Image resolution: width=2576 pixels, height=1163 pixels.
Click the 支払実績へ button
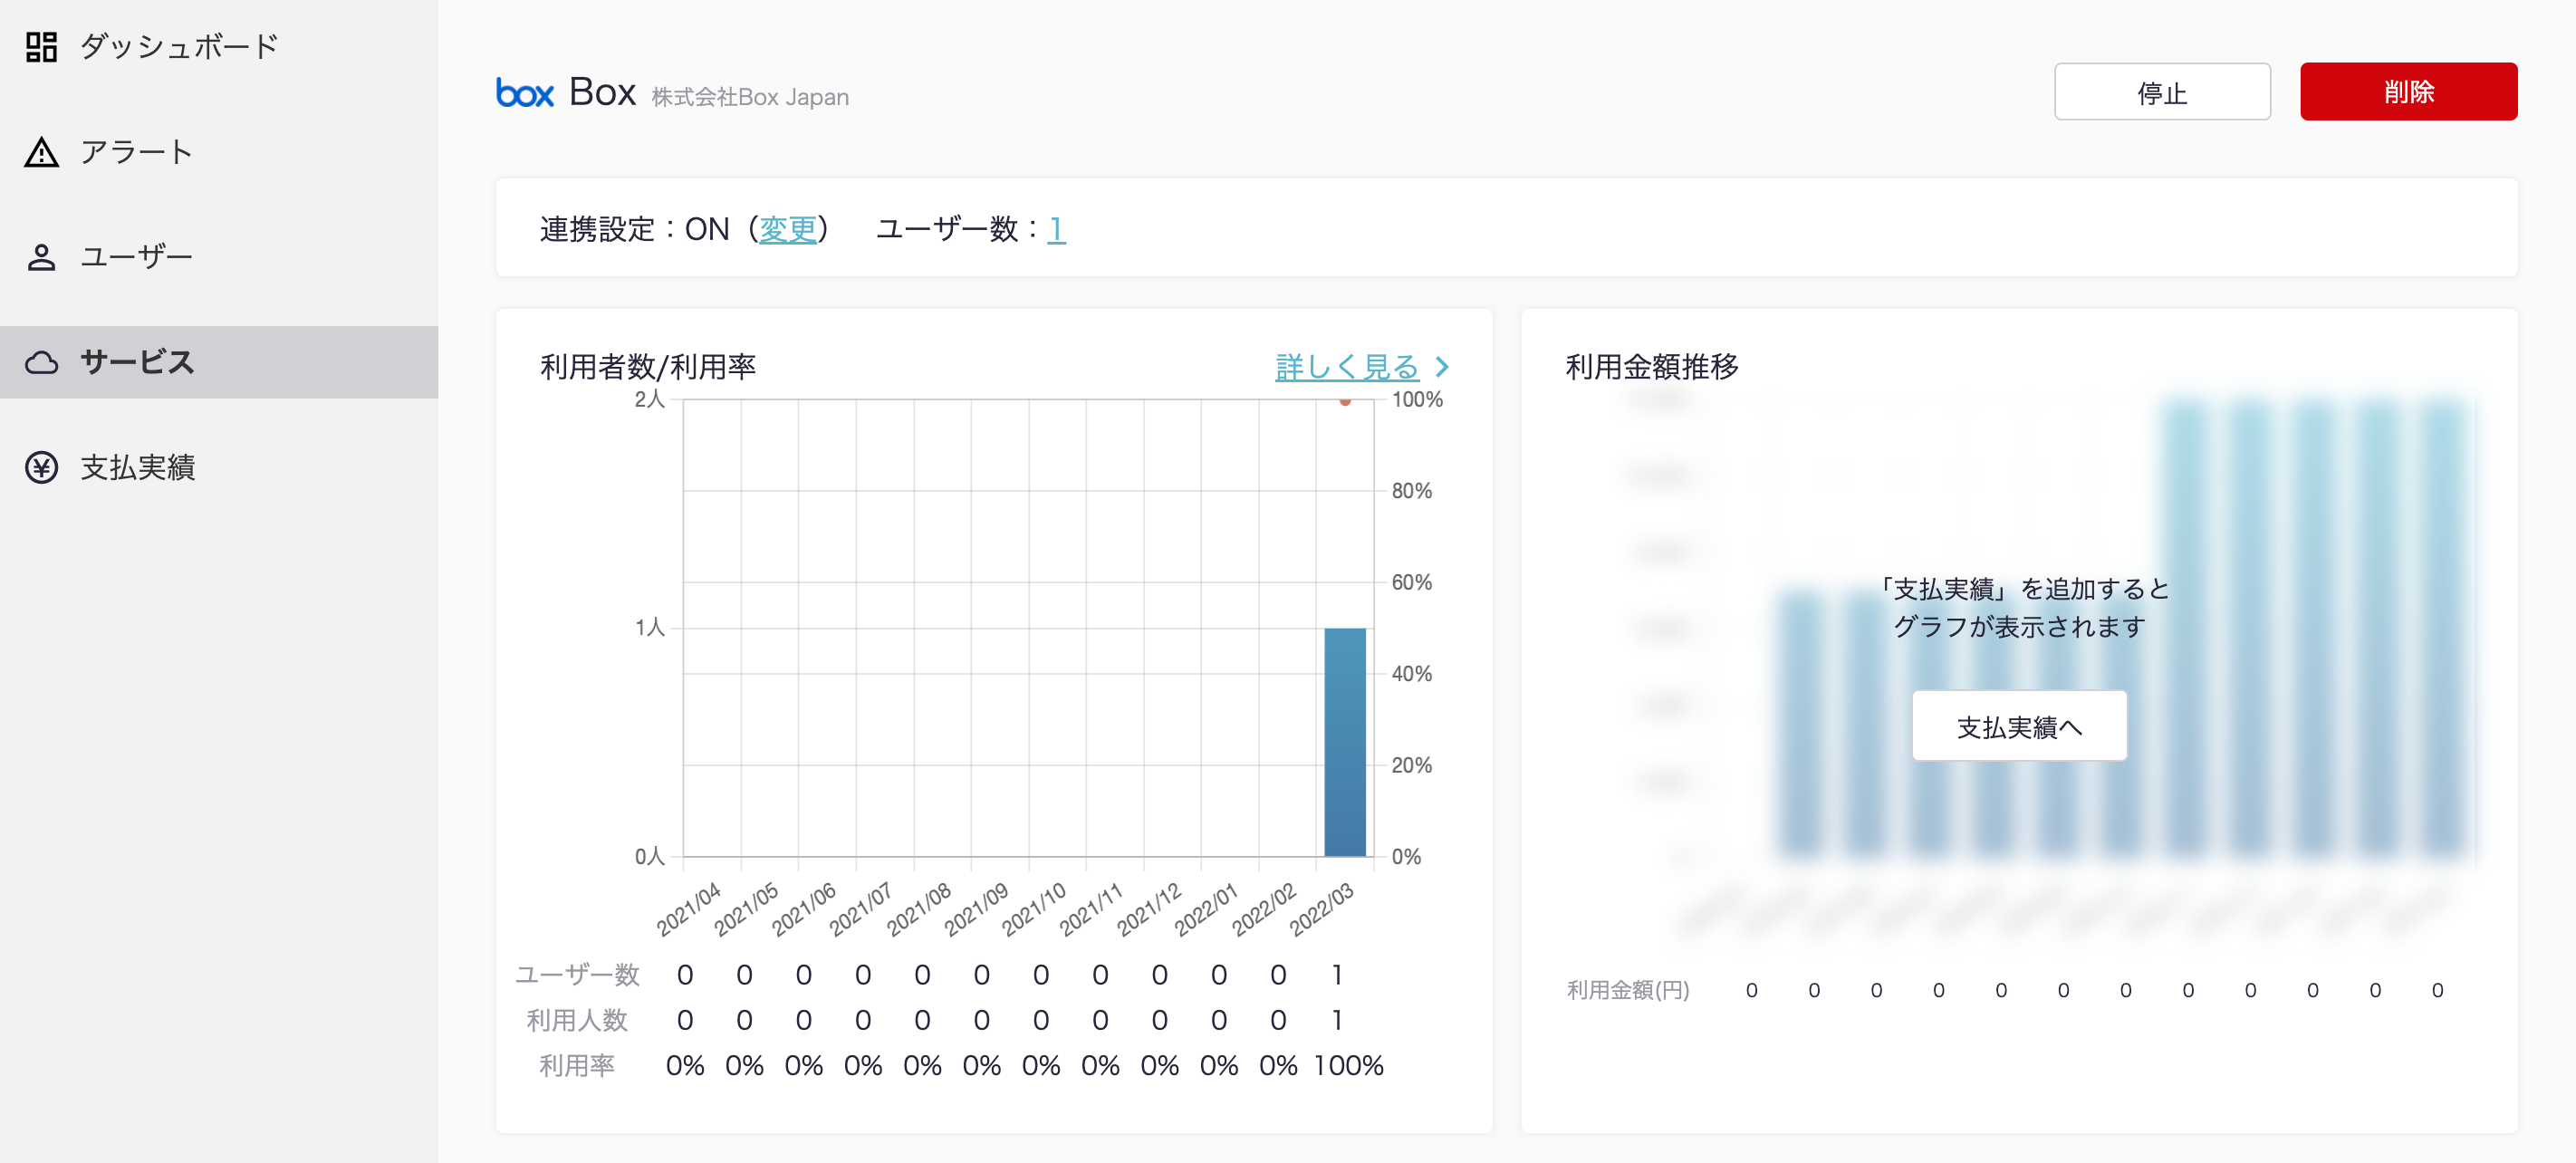pyautogui.click(x=2018, y=726)
